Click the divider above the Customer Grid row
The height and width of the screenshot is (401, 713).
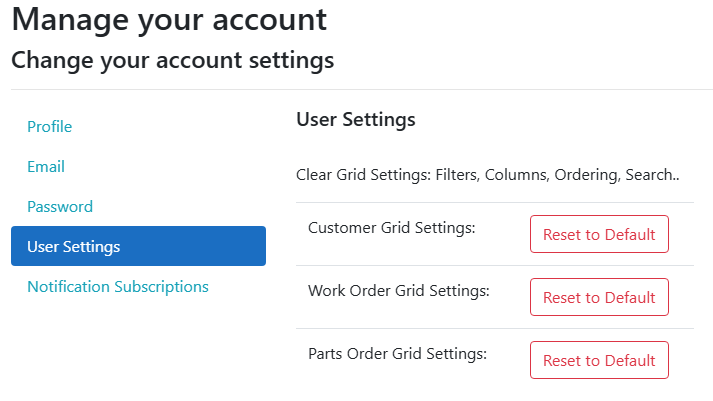(x=495, y=203)
